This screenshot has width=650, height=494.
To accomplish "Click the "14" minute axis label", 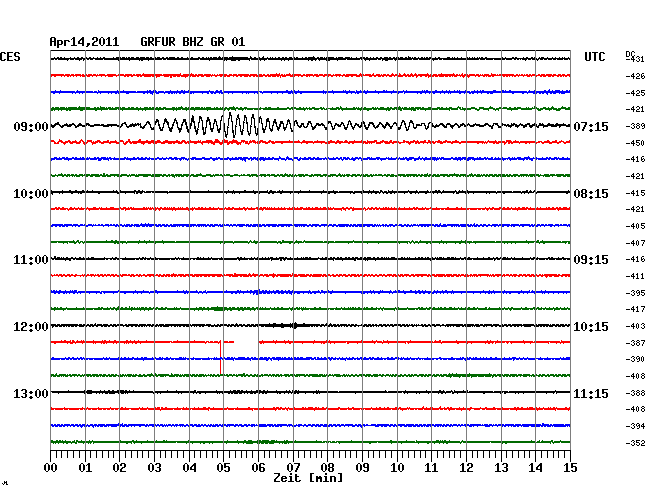I will click(535, 467).
